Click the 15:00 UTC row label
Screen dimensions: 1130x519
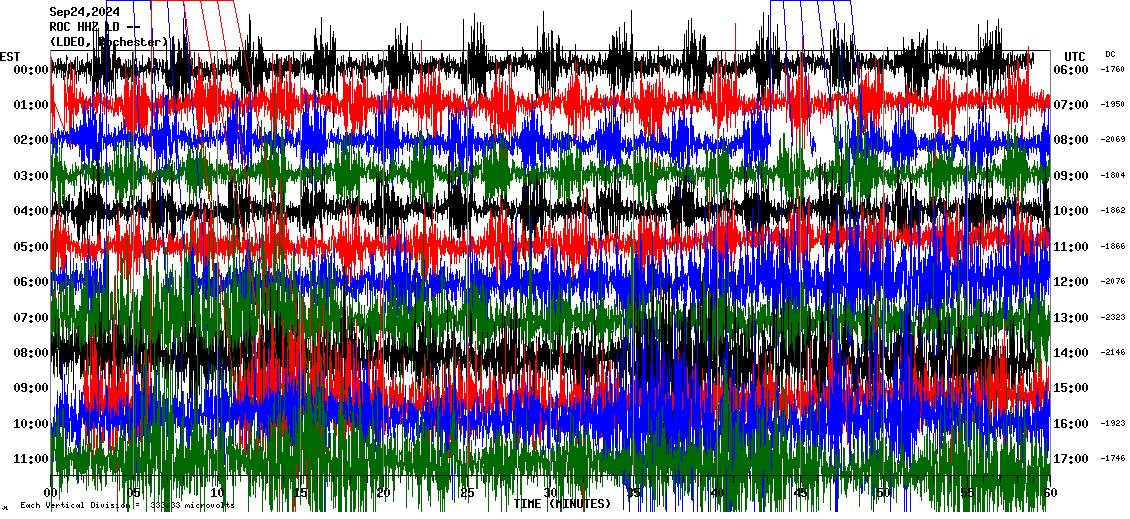[1073, 388]
